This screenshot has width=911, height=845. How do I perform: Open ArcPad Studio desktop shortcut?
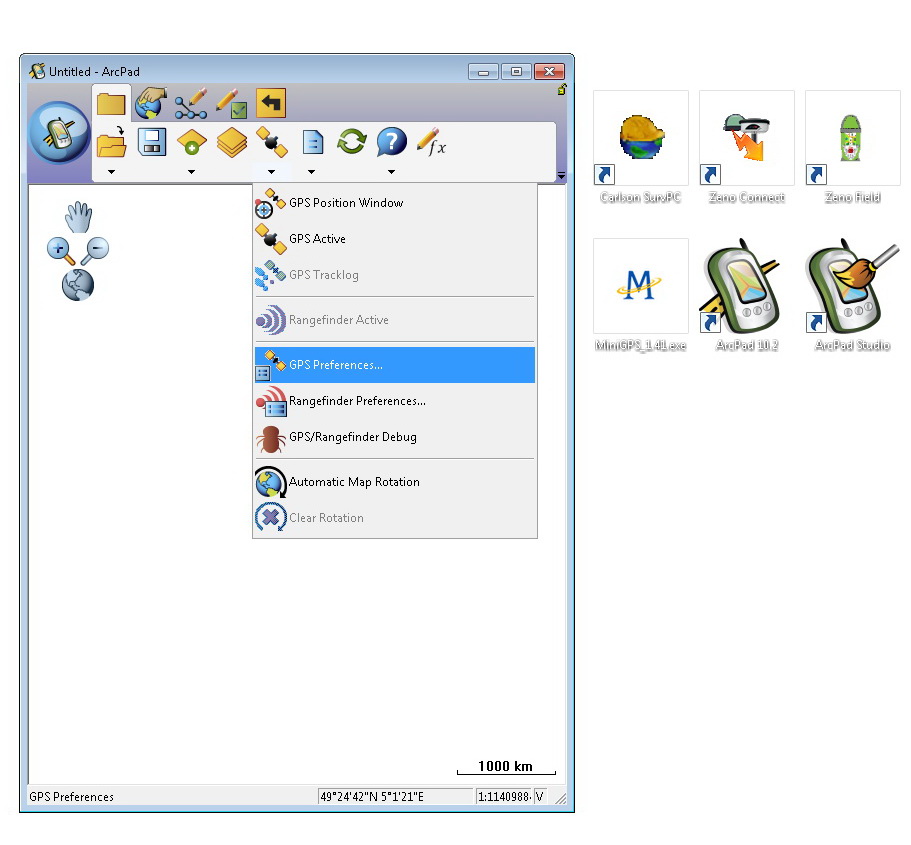852,295
